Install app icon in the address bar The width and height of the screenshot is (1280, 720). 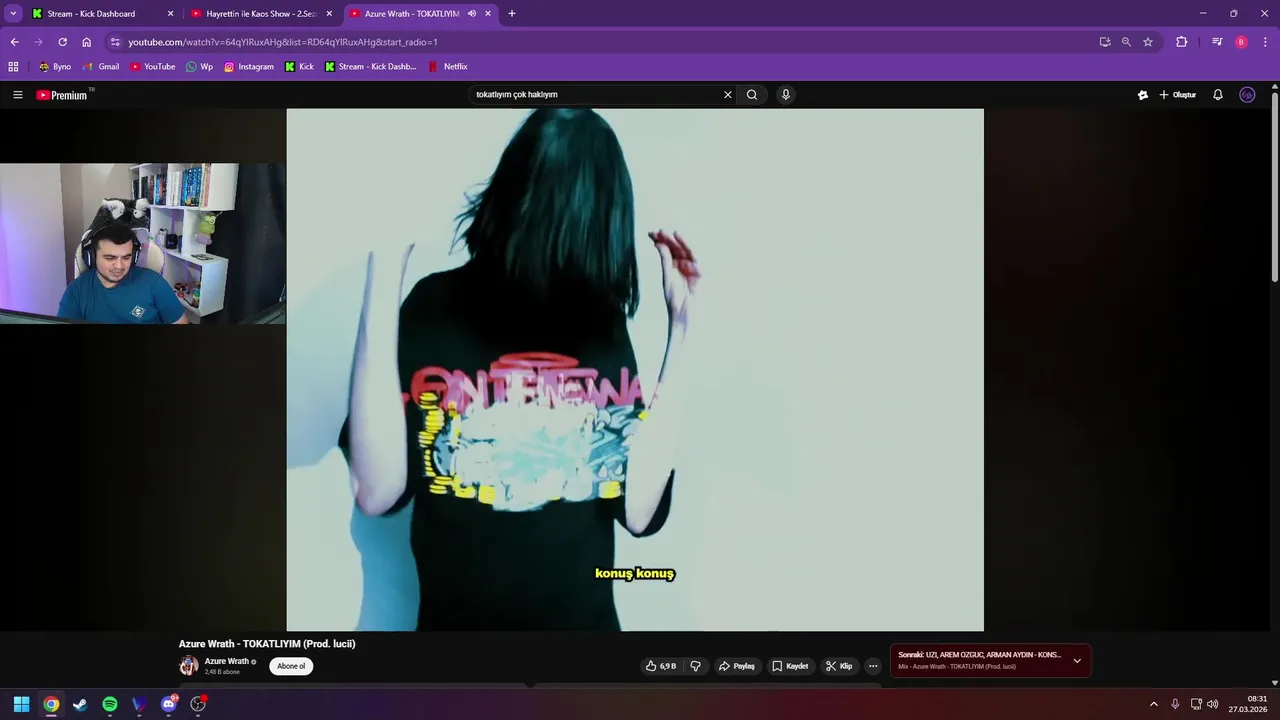(x=1105, y=42)
